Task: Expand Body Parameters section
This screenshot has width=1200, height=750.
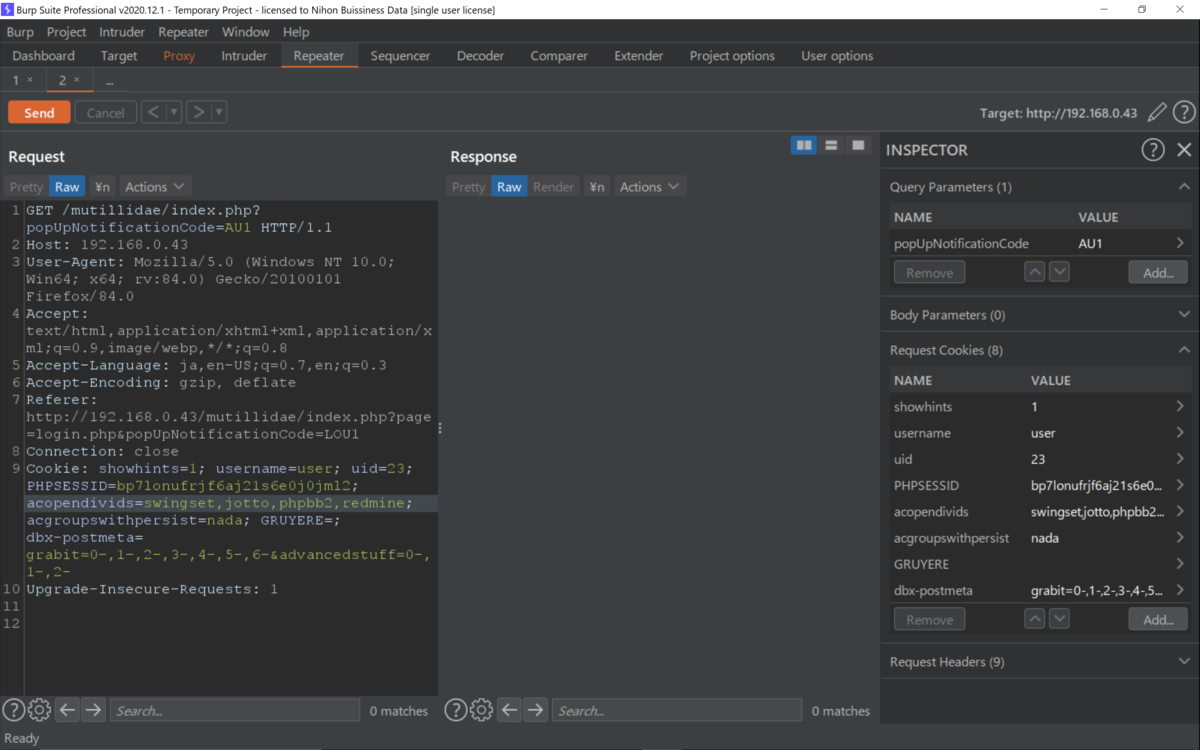Action: [x=1184, y=315]
